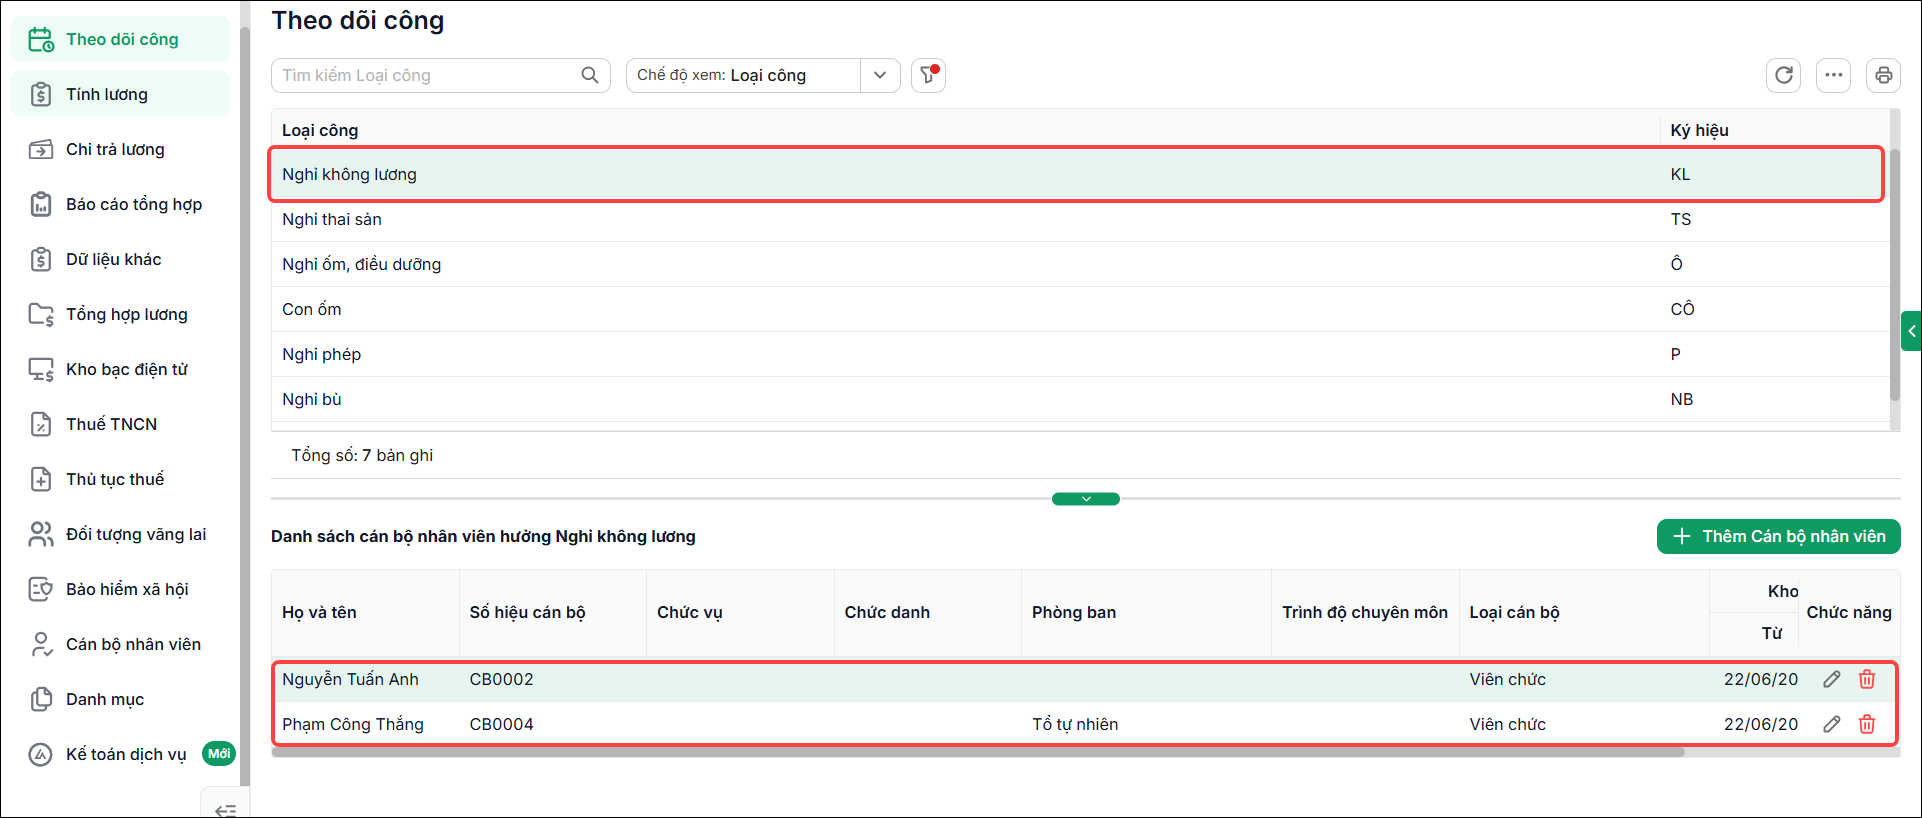Click the Đối tượng vãng lai icon

pyautogui.click(x=41, y=534)
